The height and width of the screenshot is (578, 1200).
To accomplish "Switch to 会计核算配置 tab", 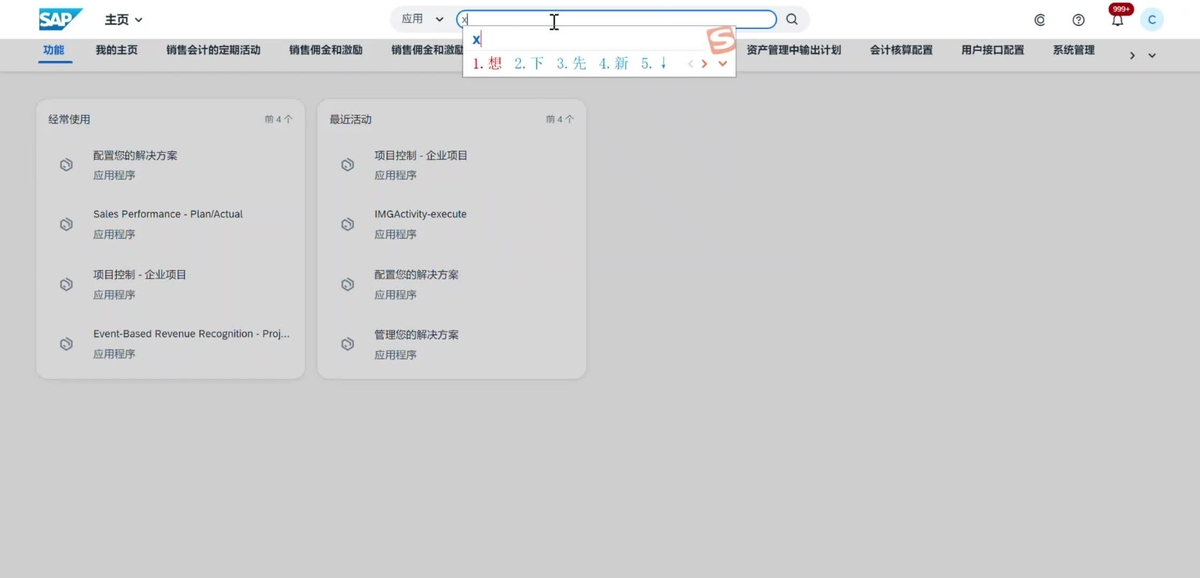I will (x=901, y=50).
